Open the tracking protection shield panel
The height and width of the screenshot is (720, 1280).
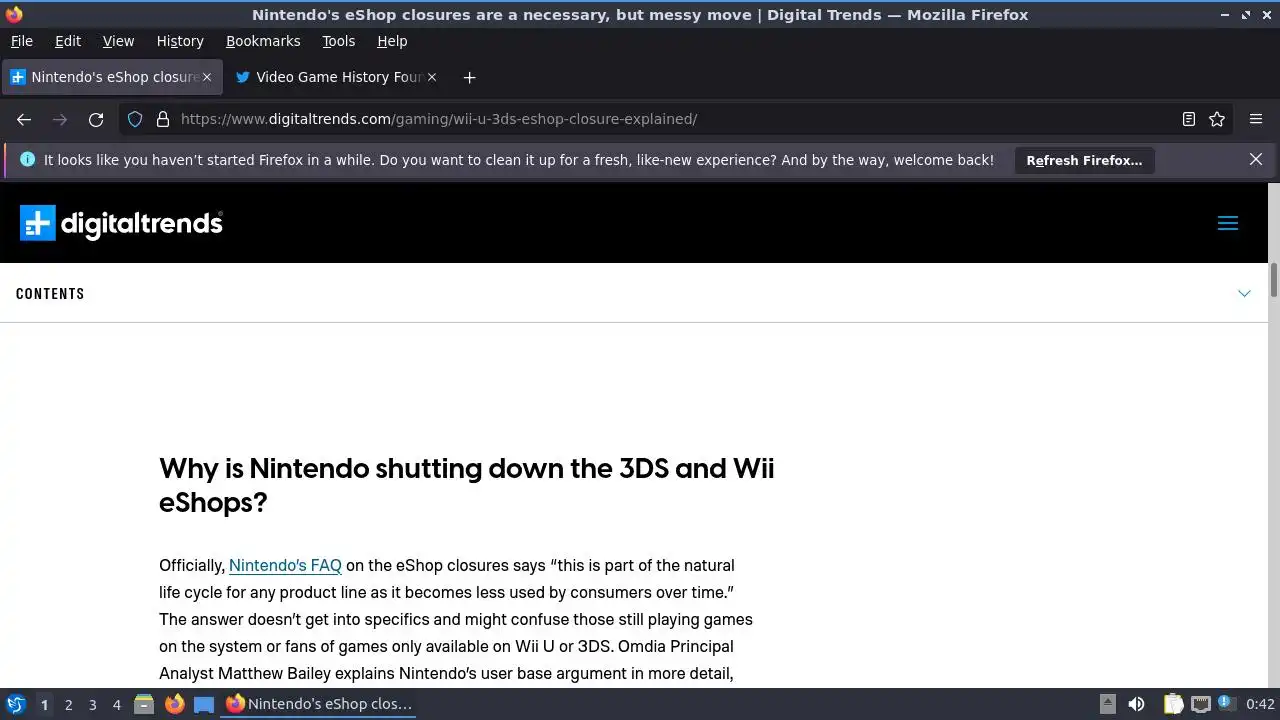[x=135, y=119]
